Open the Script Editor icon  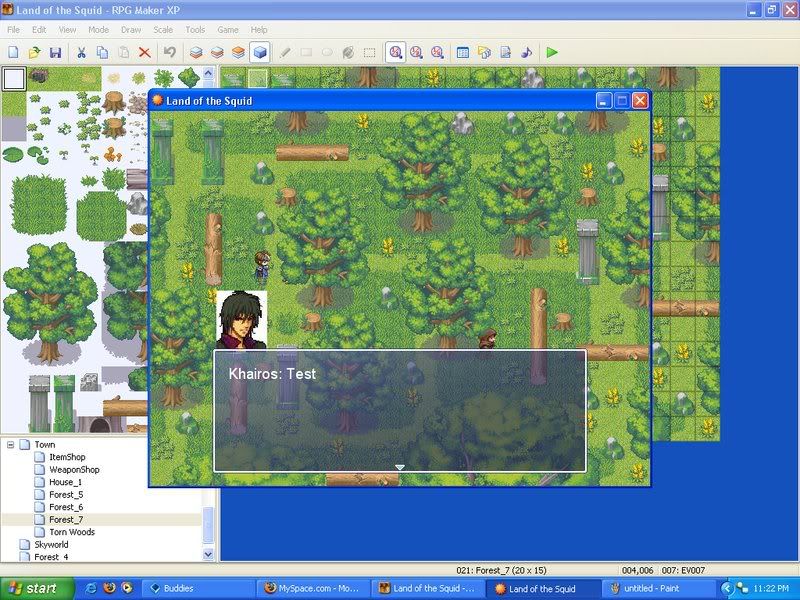pyautogui.click(x=505, y=52)
